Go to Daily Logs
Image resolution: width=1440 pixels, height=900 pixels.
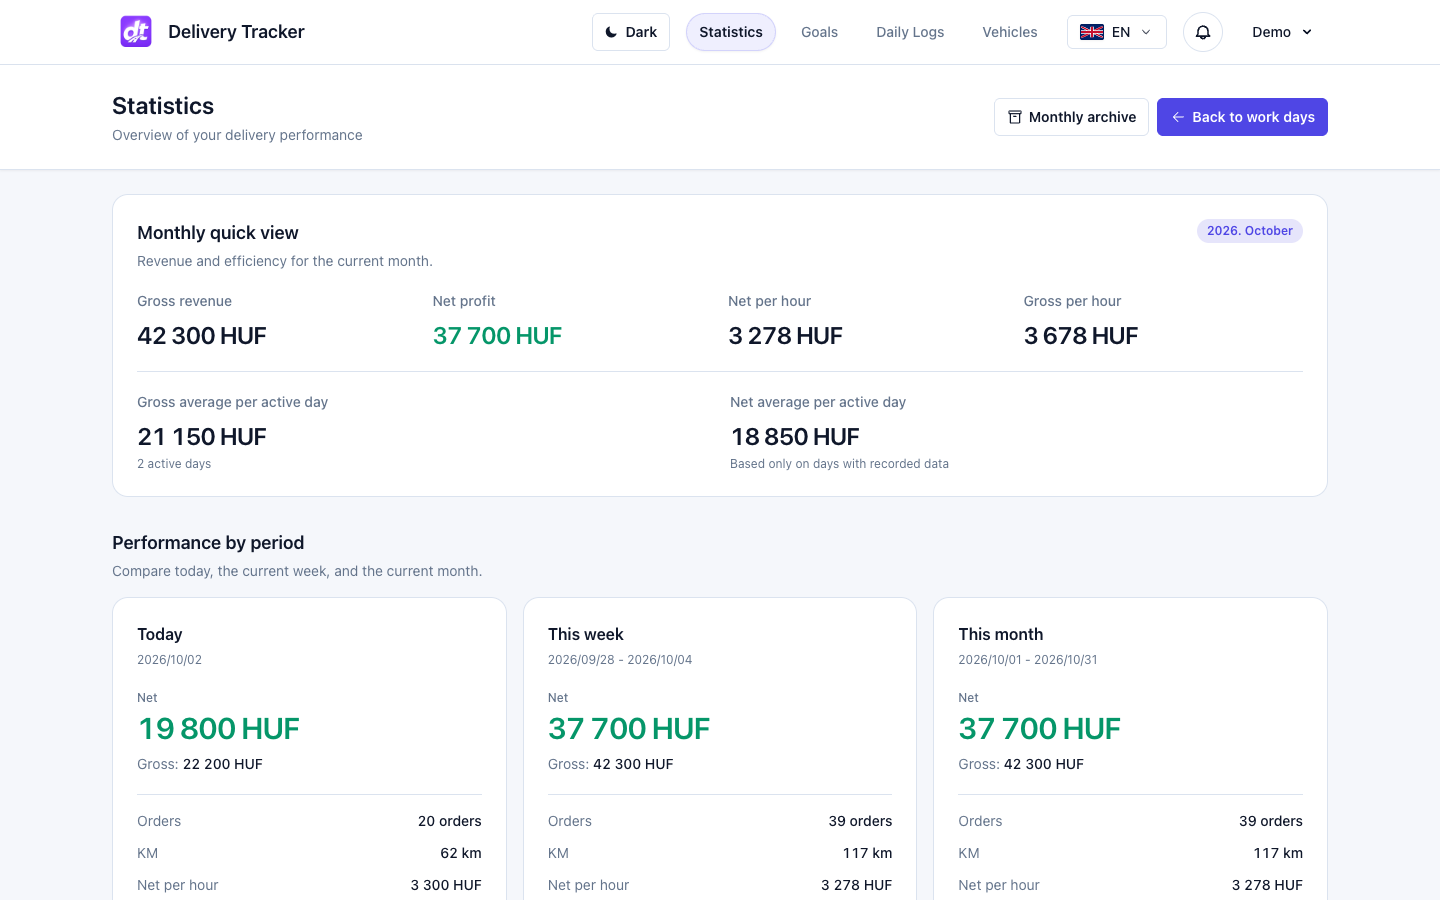[x=910, y=32]
